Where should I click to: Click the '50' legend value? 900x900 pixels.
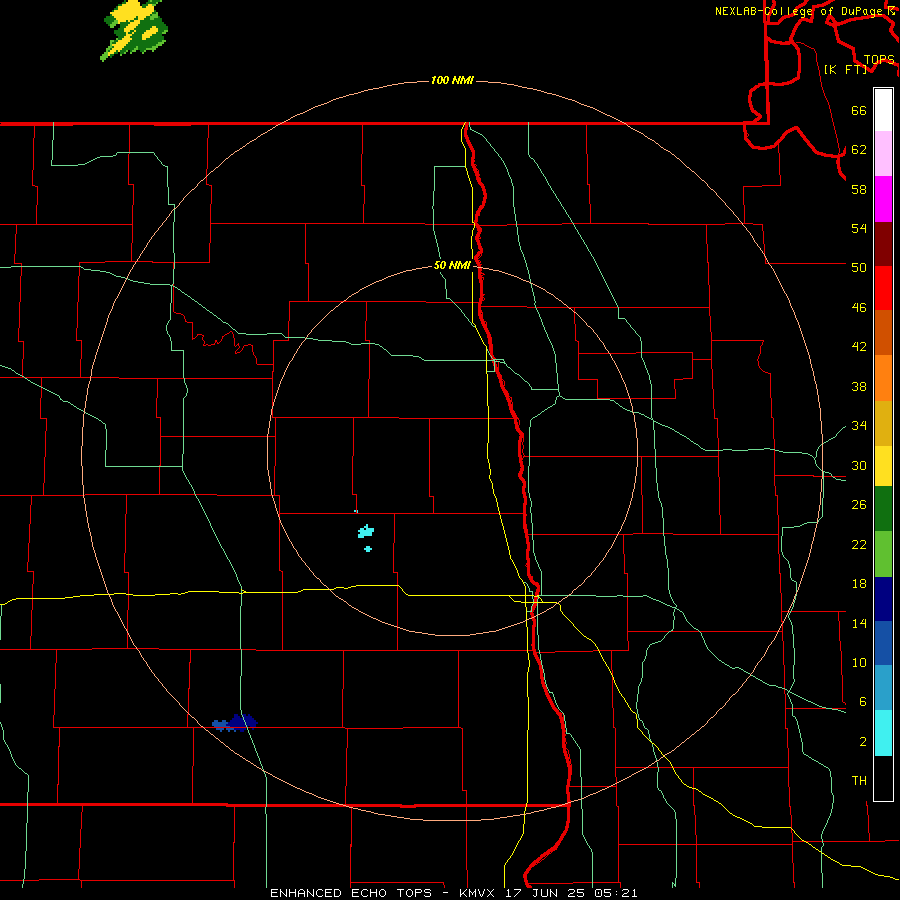859,267
